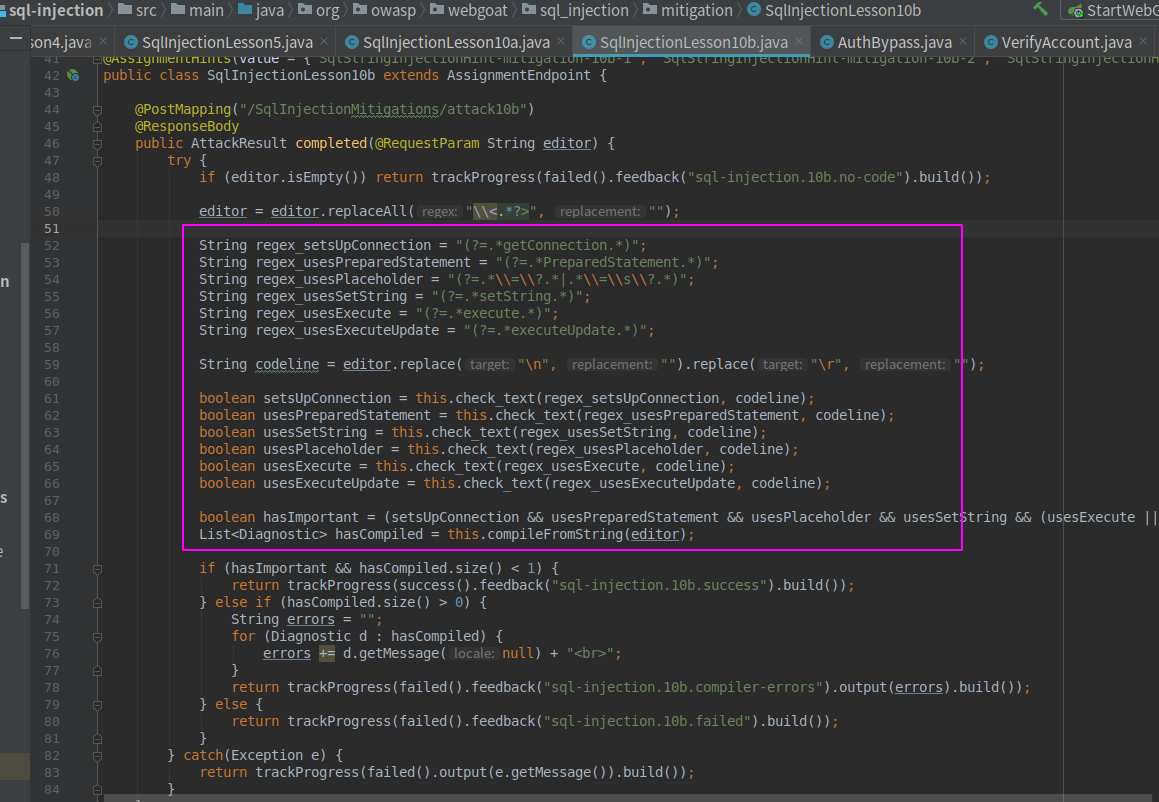Viewport: 1159px width, 802px height.
Task: Click the Spring bean gutter icon on line 42
Action: pos(72,75)
